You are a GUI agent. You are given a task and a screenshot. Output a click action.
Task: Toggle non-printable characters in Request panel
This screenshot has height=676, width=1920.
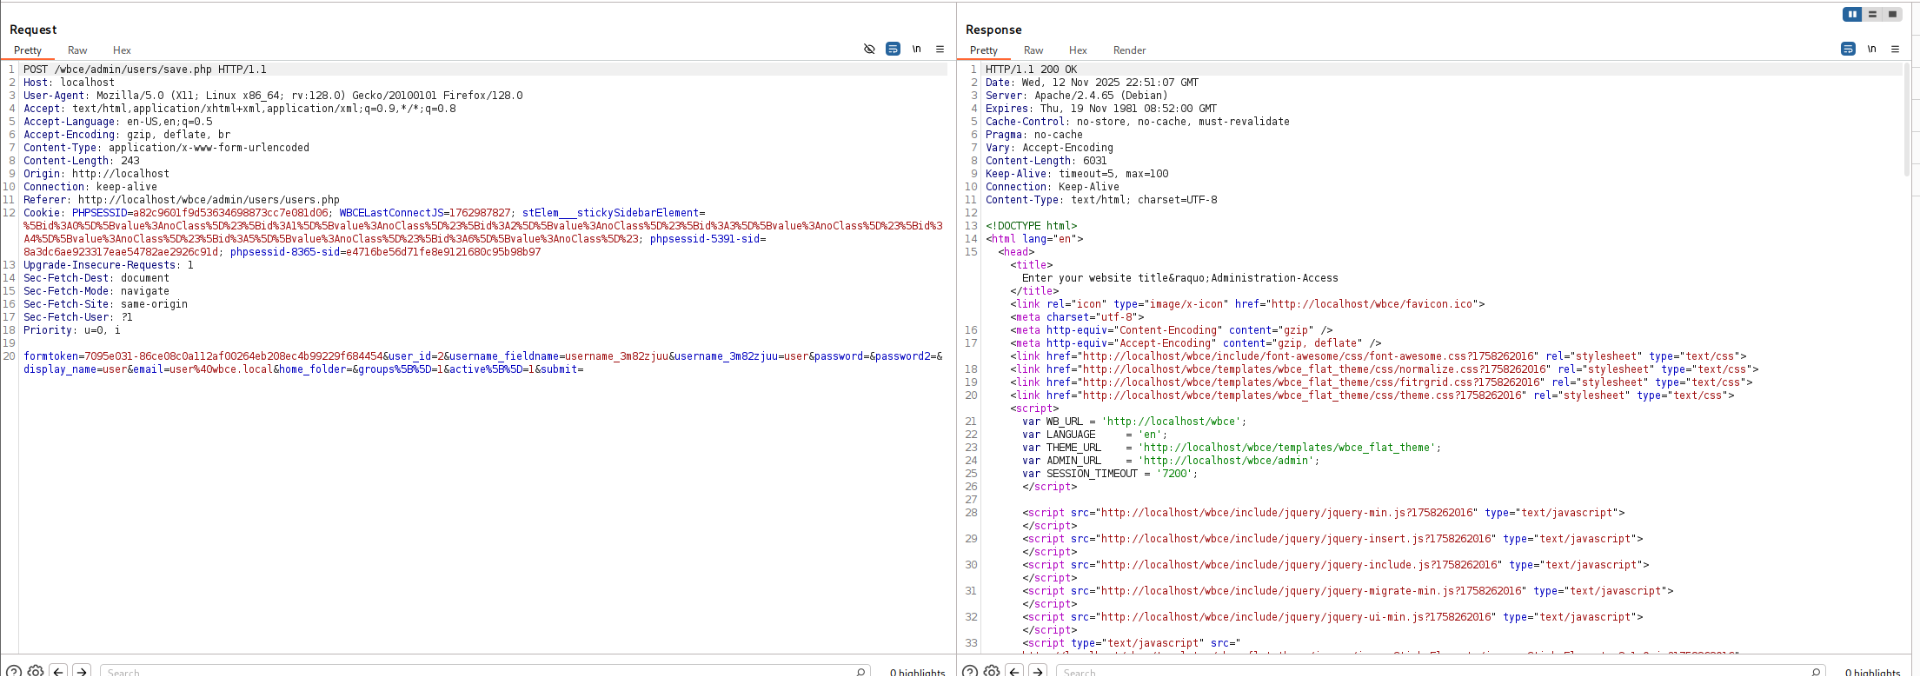[916, 49]
